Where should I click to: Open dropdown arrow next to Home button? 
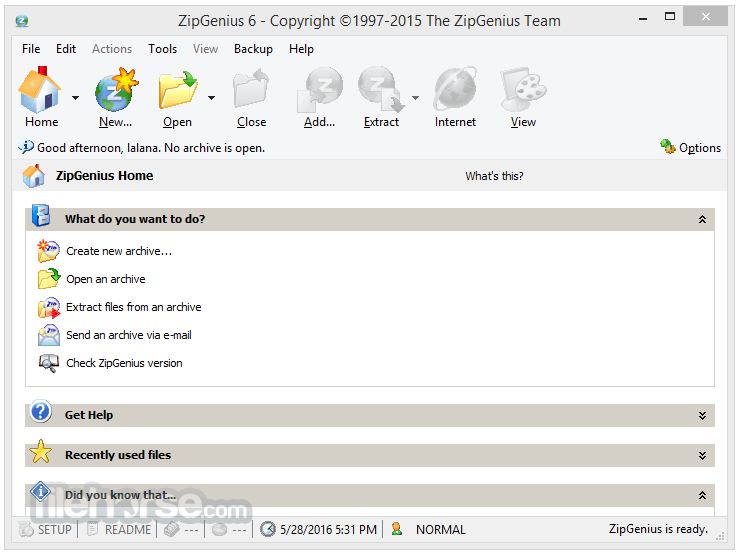[75, 98]
